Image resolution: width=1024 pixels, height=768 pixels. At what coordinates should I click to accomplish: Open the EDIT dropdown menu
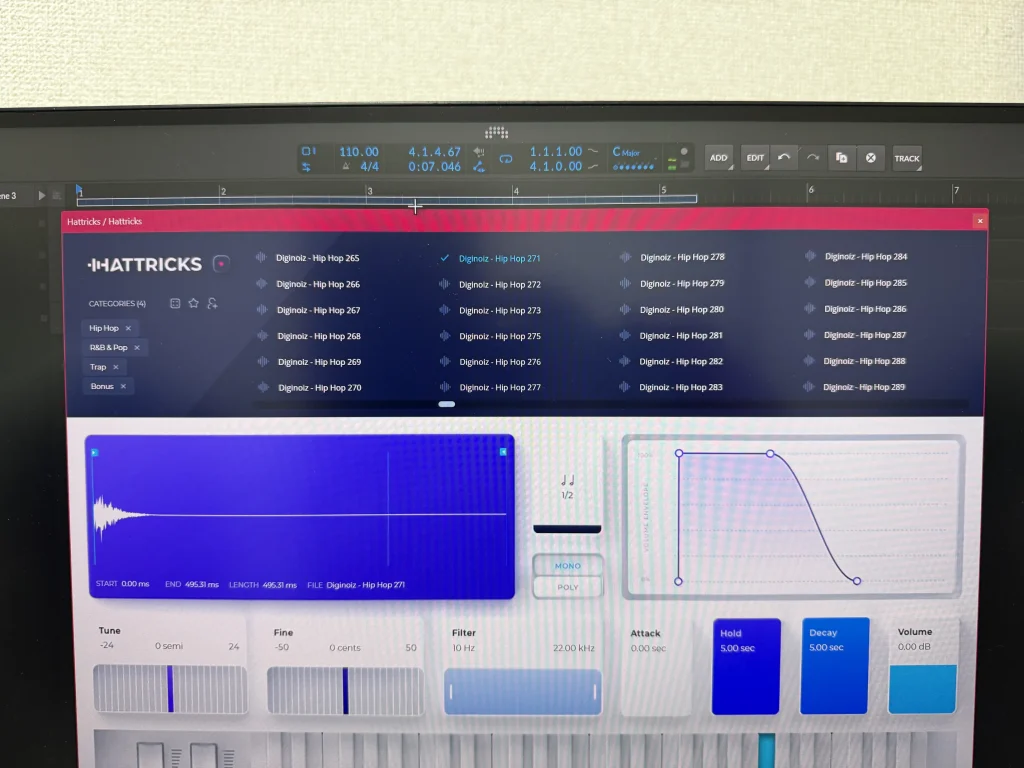pyautogui.click(x=755, y=158)
